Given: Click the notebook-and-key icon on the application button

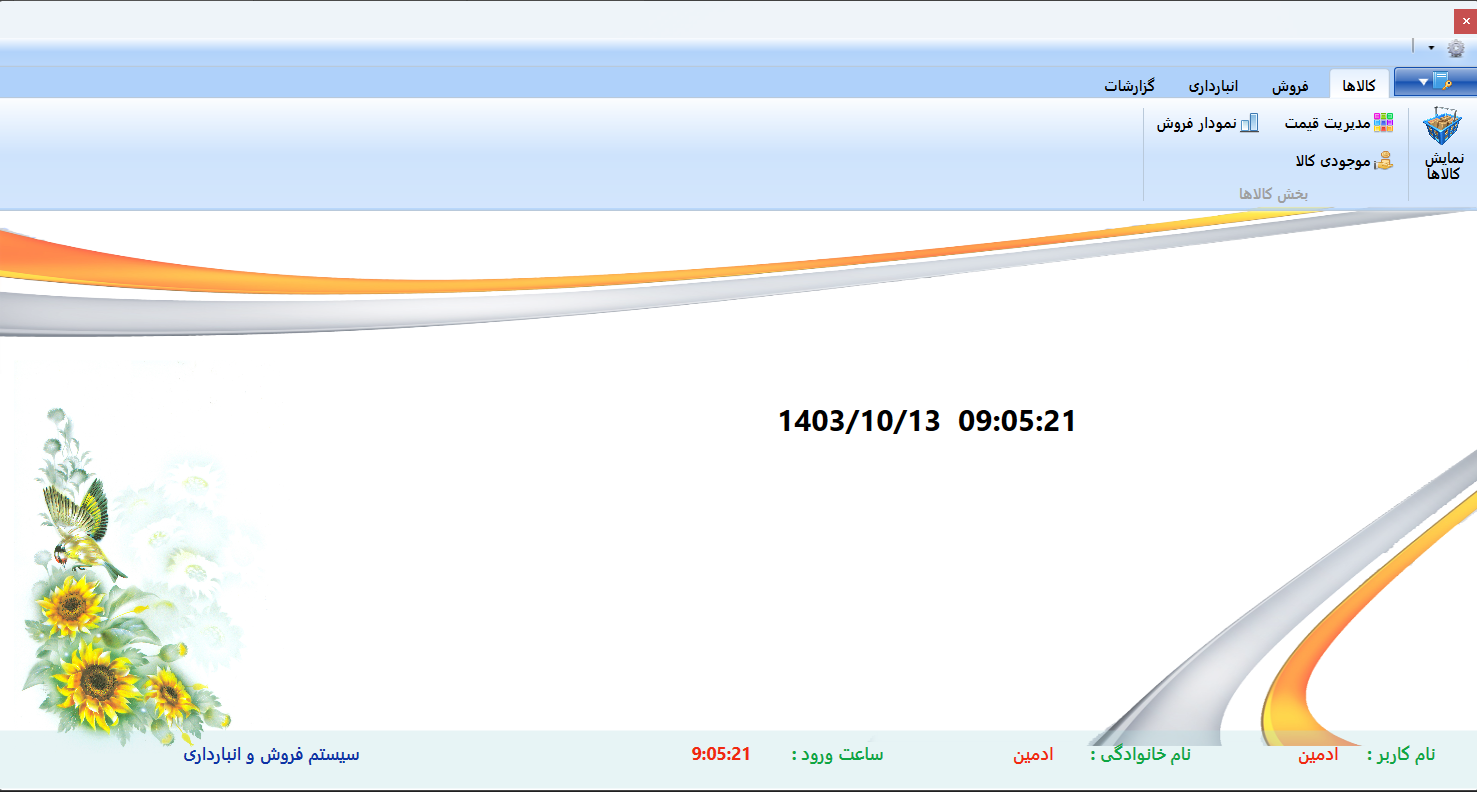Looking at the screenshot, I should click(1442, 82).
